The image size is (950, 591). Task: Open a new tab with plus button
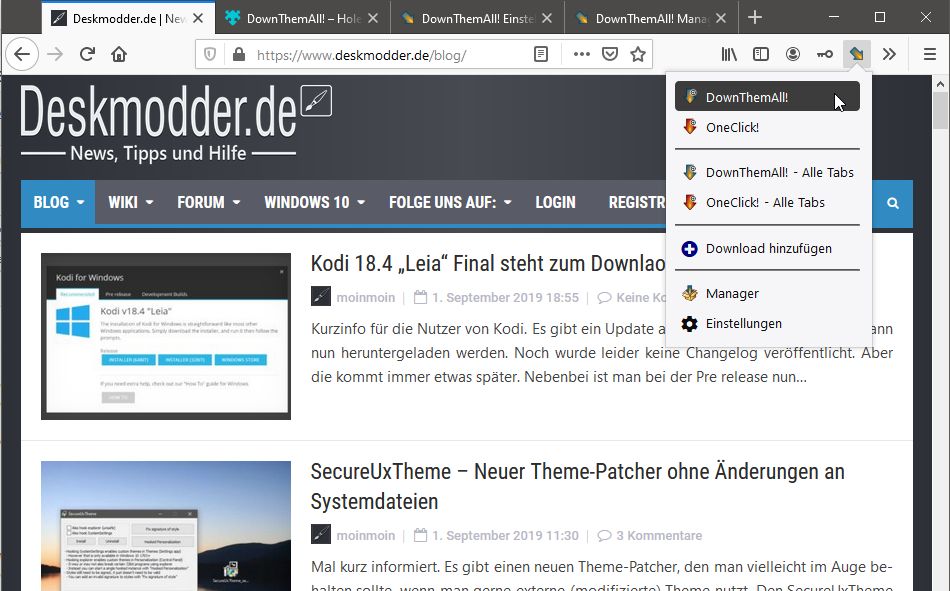[755, 18]
